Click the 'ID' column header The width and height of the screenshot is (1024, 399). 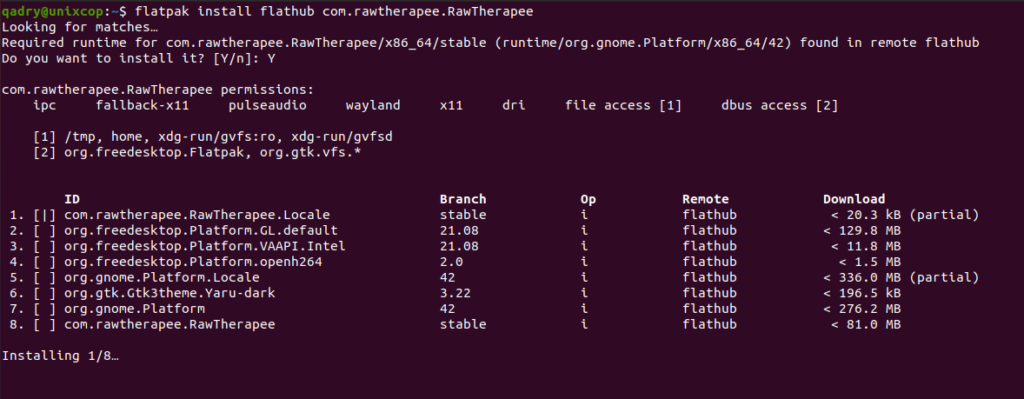coord(72,199)
